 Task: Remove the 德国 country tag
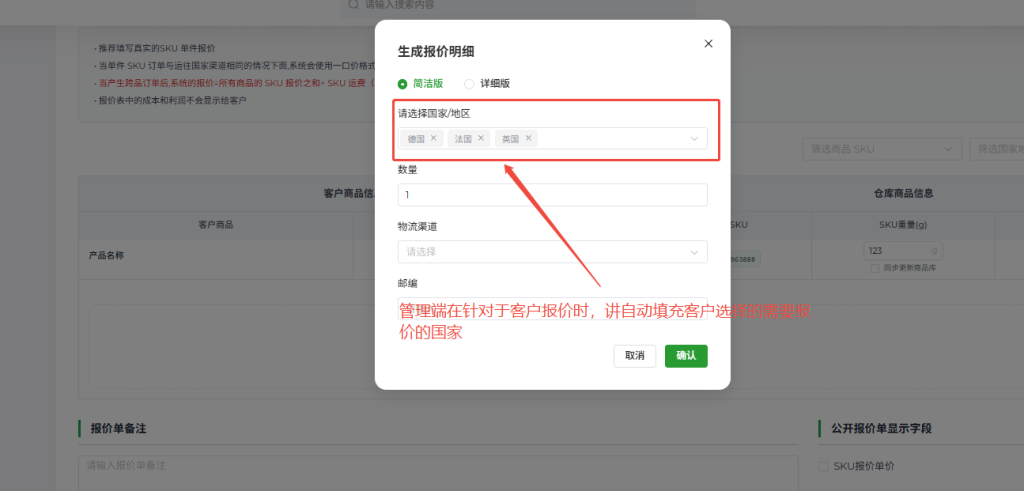click(433, 138)
